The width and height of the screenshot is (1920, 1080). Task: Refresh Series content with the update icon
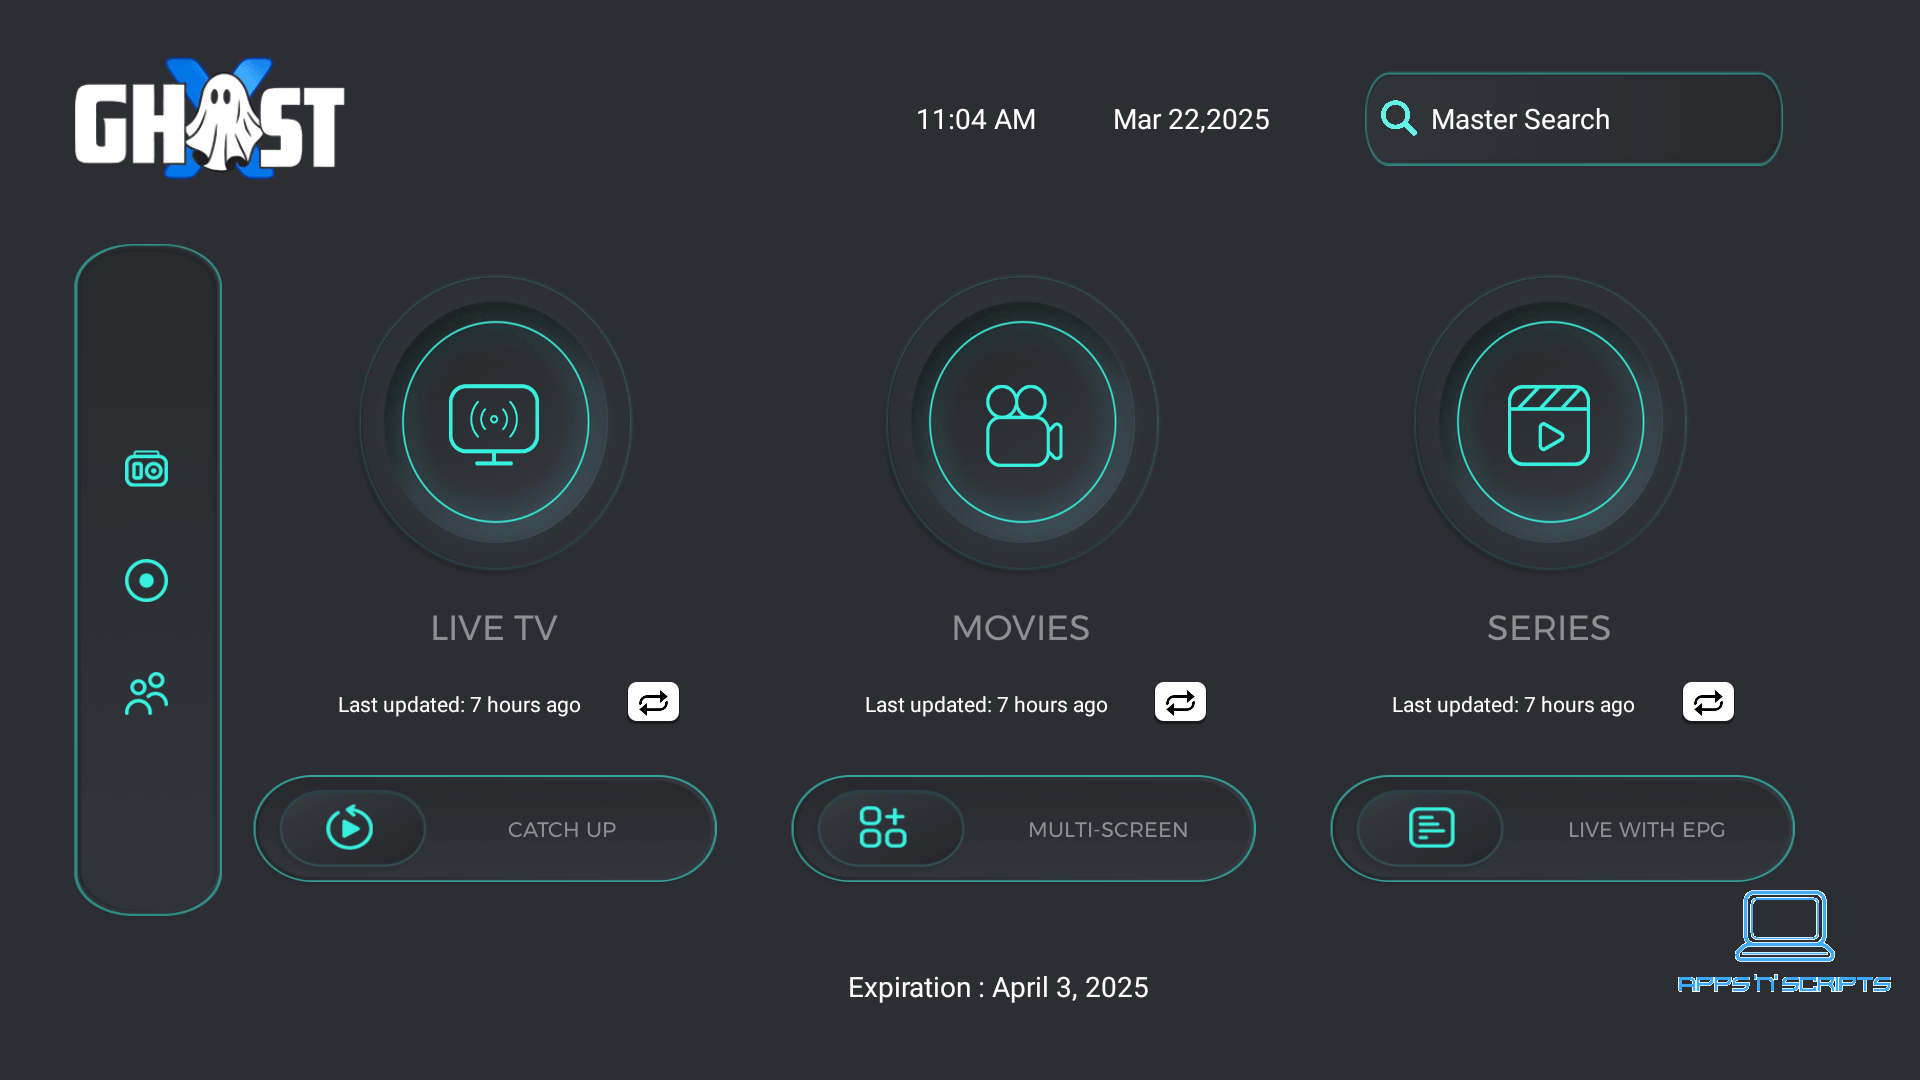click(x=1708, y=702)
